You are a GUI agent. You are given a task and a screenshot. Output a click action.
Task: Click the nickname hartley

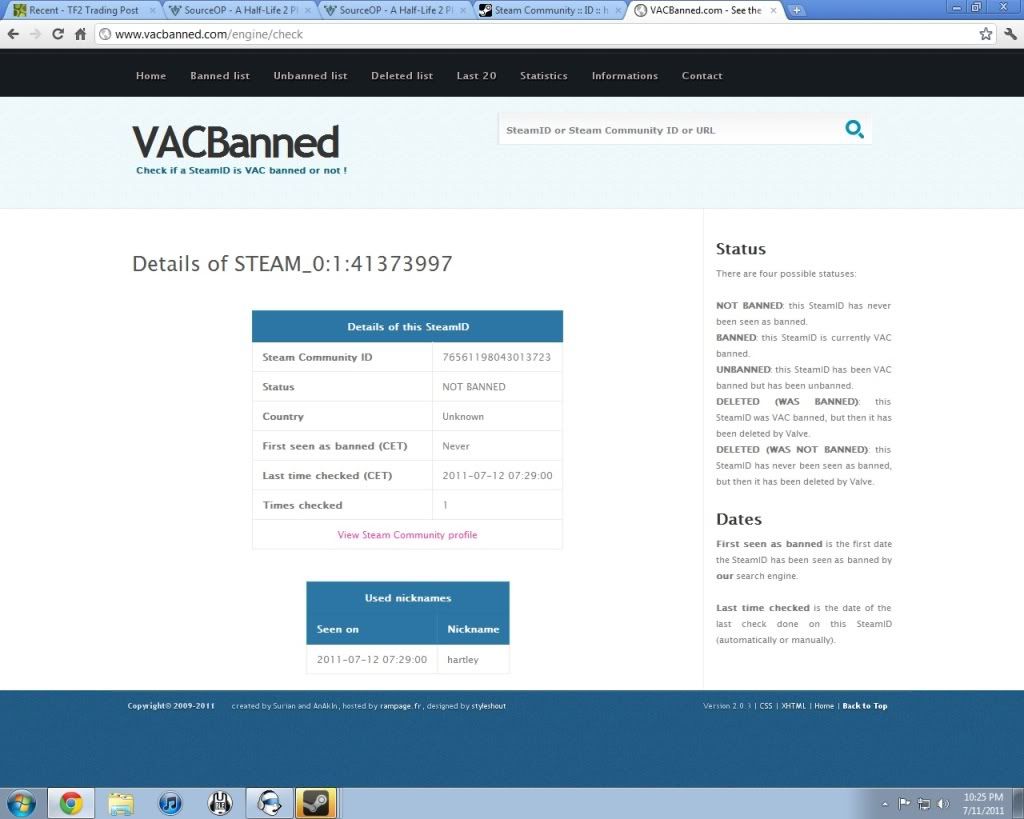462,660
